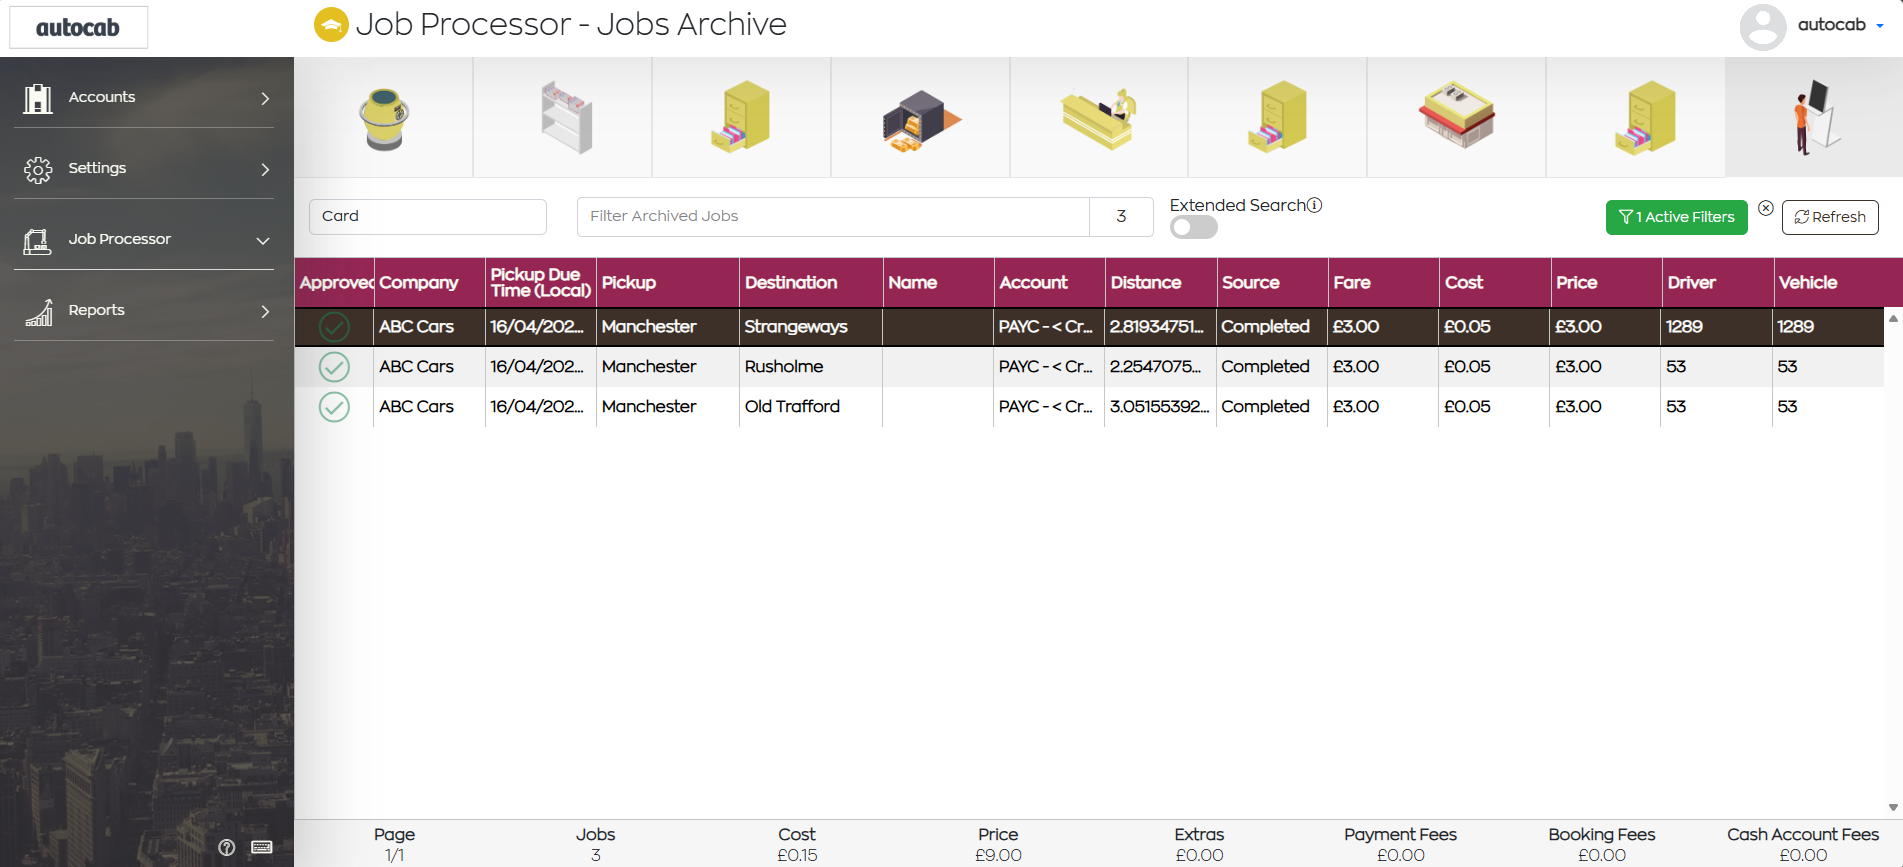Open the Reports sidebar menu
Image resolution: width=1903 pixels, height=867 pixels.
[x=144, y=311]
